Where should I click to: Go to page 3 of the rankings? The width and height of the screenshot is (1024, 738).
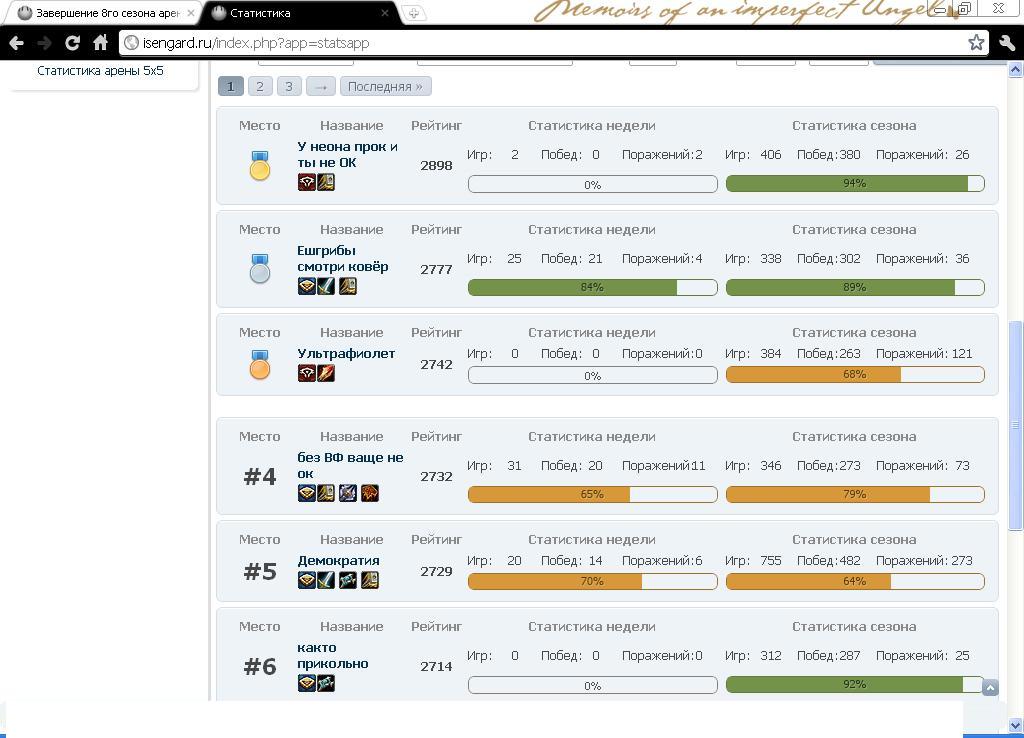(x=289, y=86)
